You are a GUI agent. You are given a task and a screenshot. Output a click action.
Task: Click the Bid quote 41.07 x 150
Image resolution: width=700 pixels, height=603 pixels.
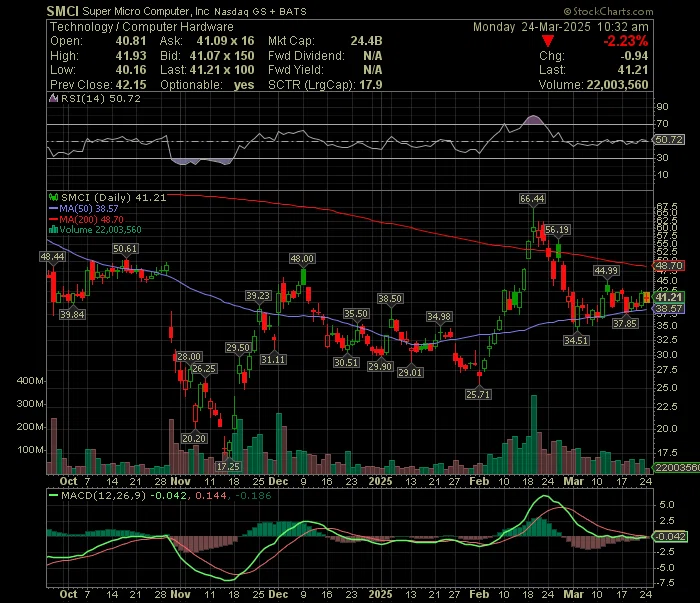pos(222,56)
